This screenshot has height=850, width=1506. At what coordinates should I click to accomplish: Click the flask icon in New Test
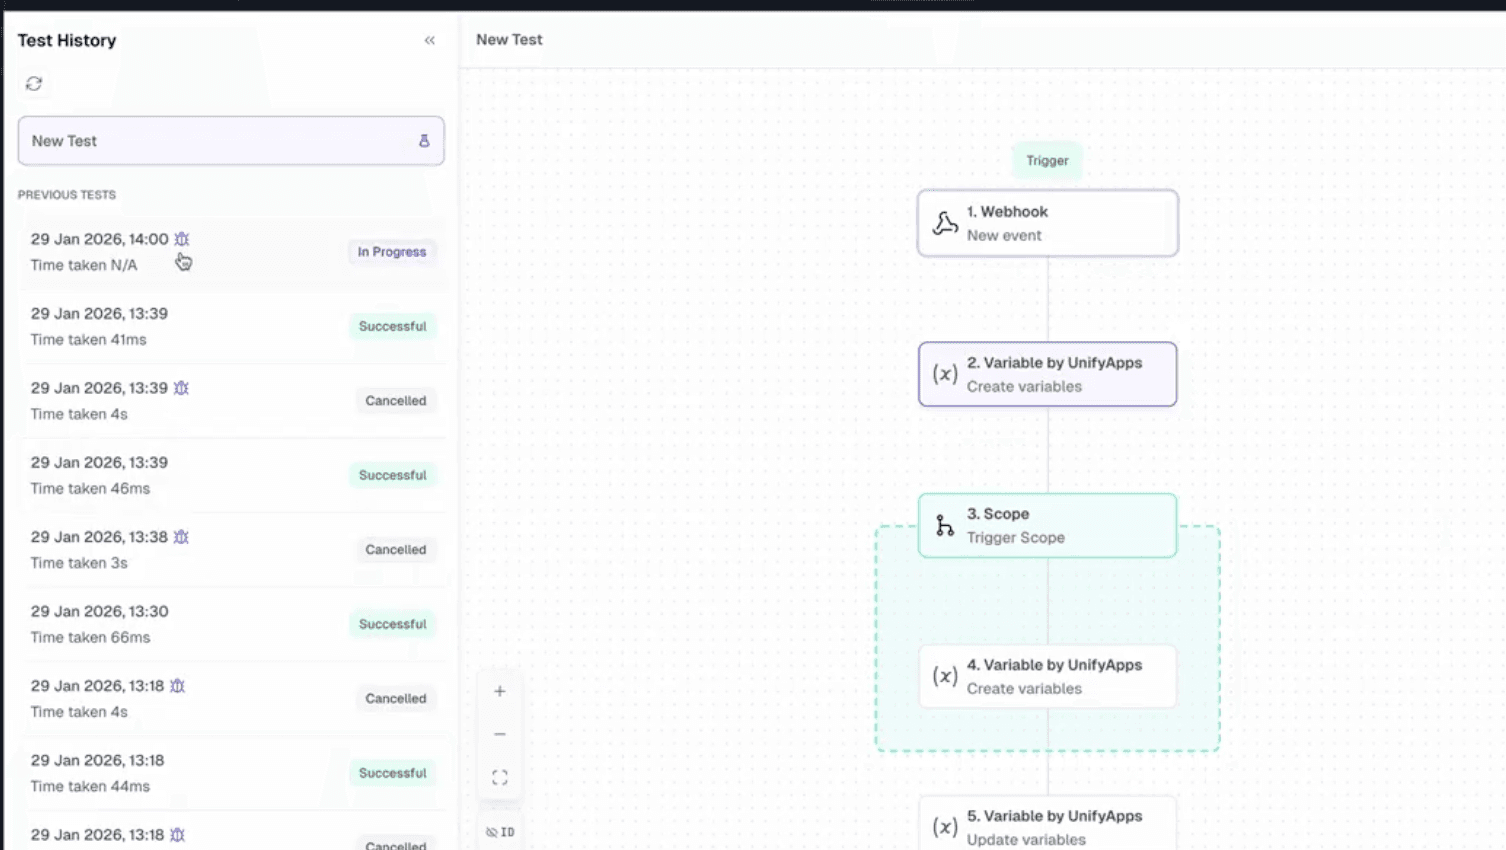click(424, 141)
